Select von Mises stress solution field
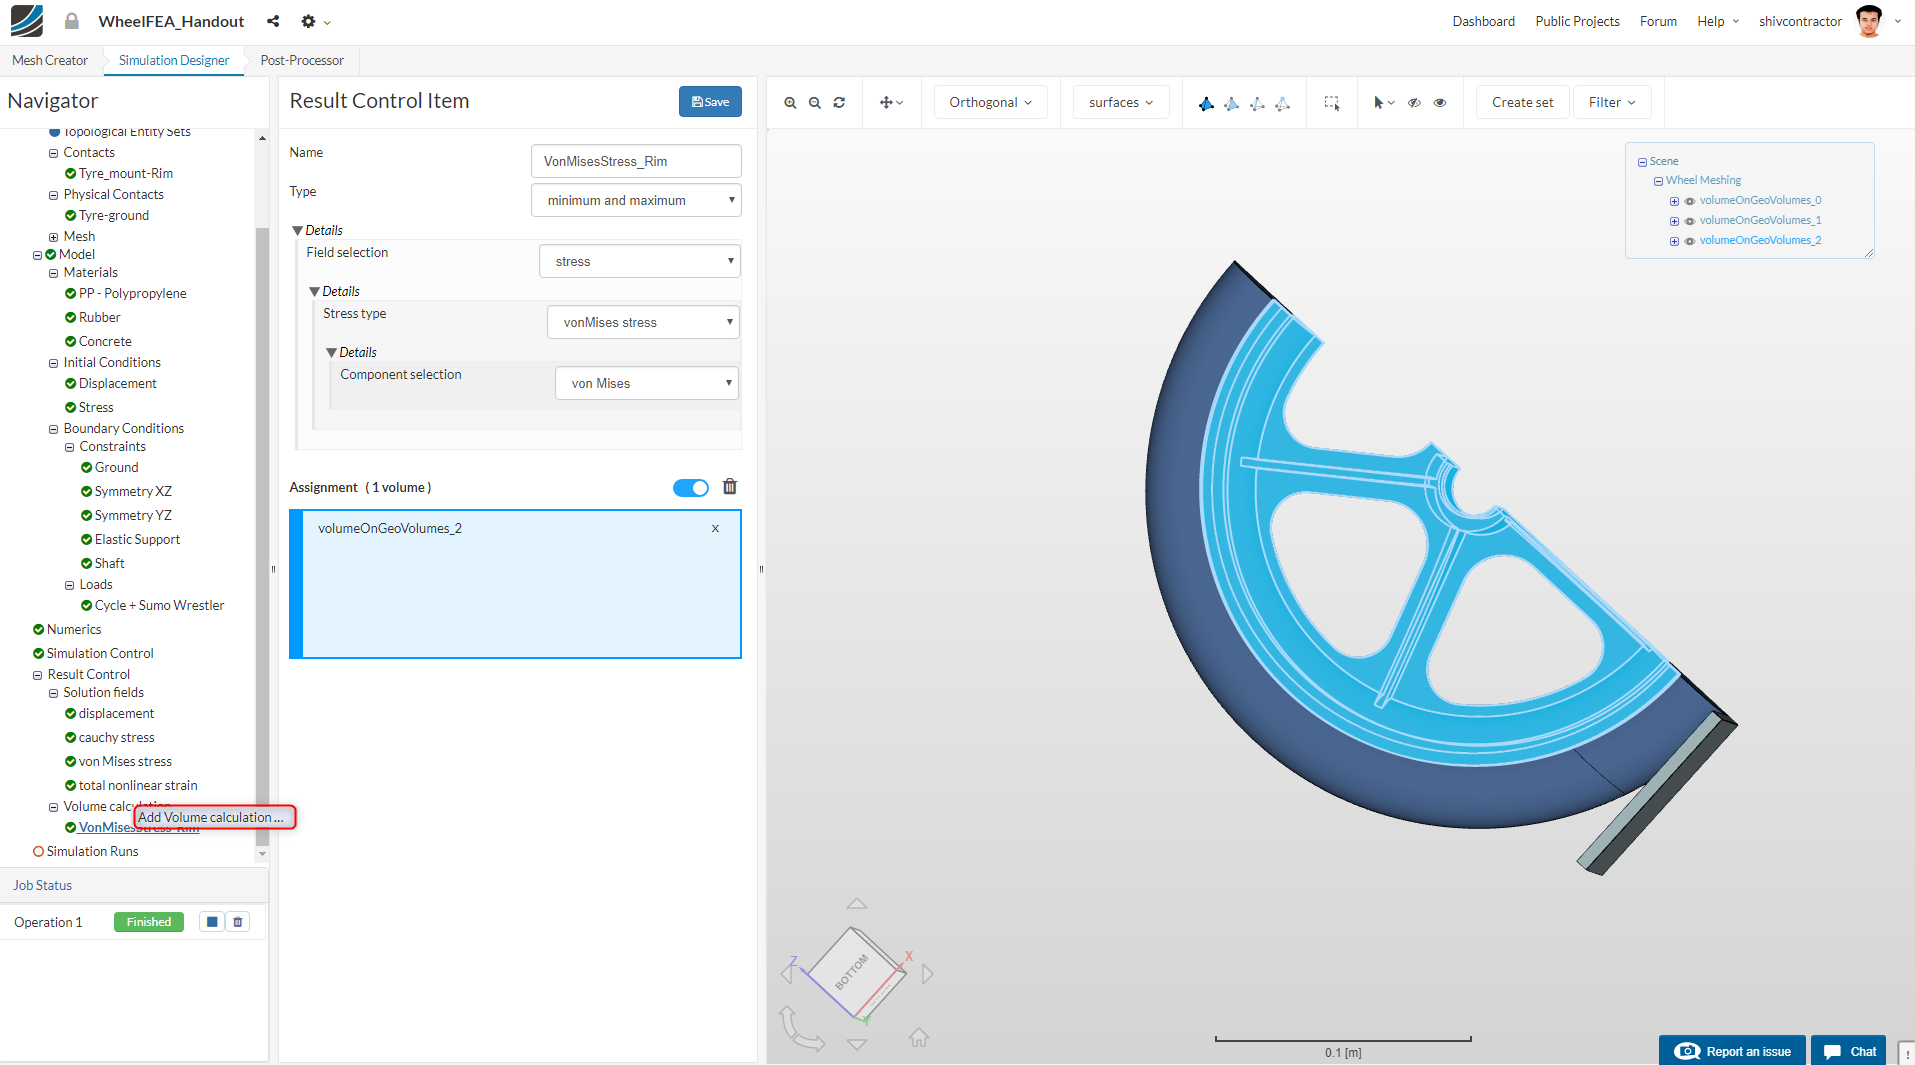 click(x=125, y=762)
